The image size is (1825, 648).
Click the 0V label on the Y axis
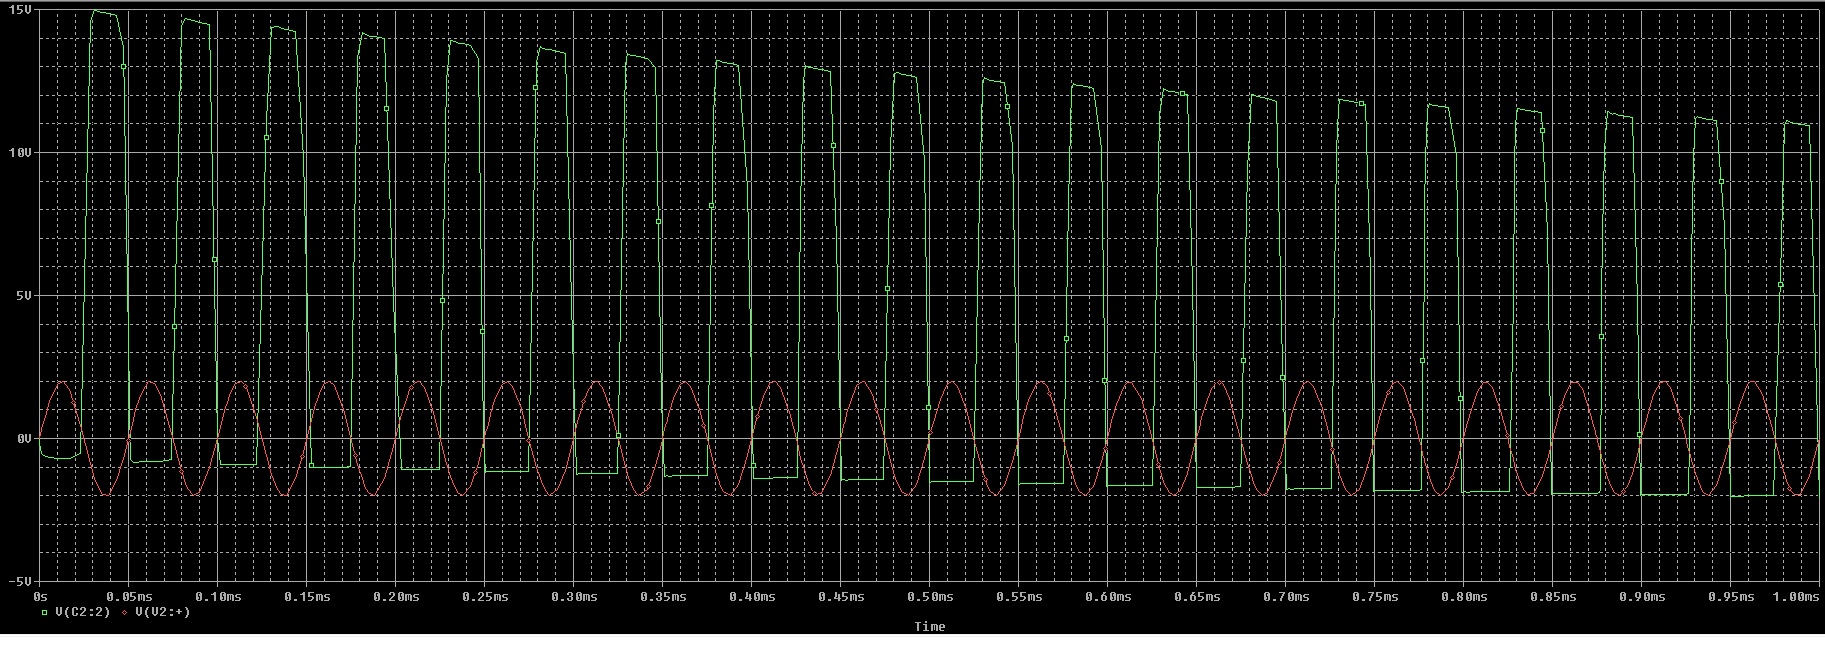(x=23, y=439)
